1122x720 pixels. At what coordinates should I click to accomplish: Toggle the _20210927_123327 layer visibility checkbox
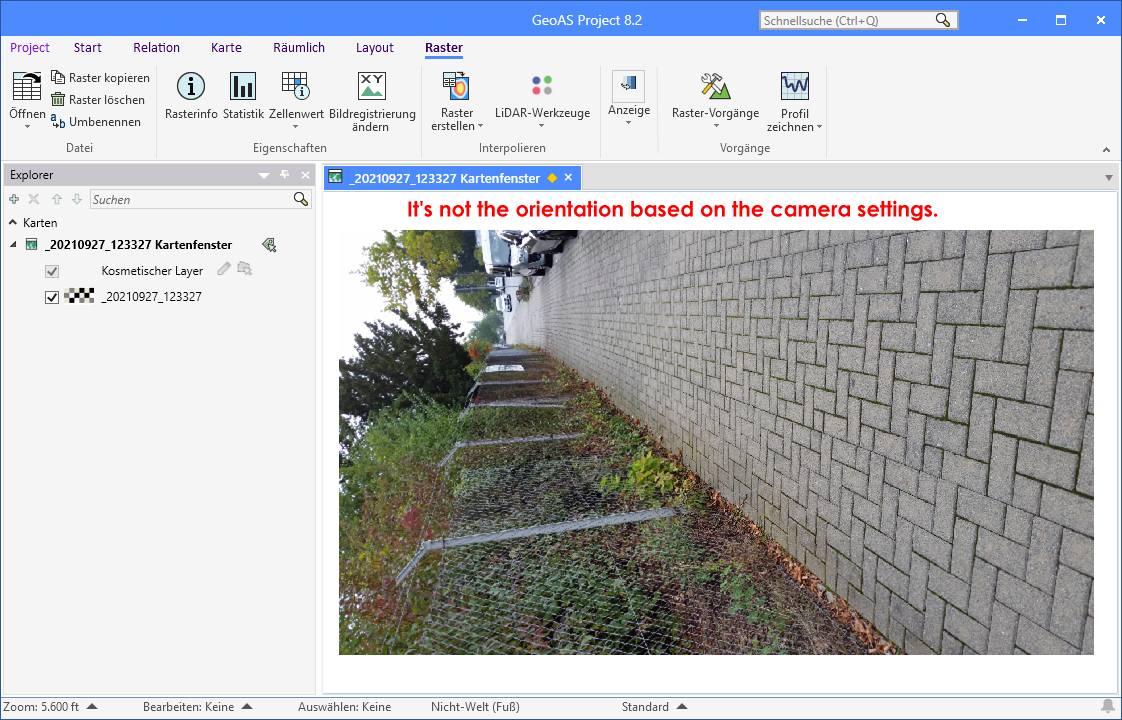point(52,297)
